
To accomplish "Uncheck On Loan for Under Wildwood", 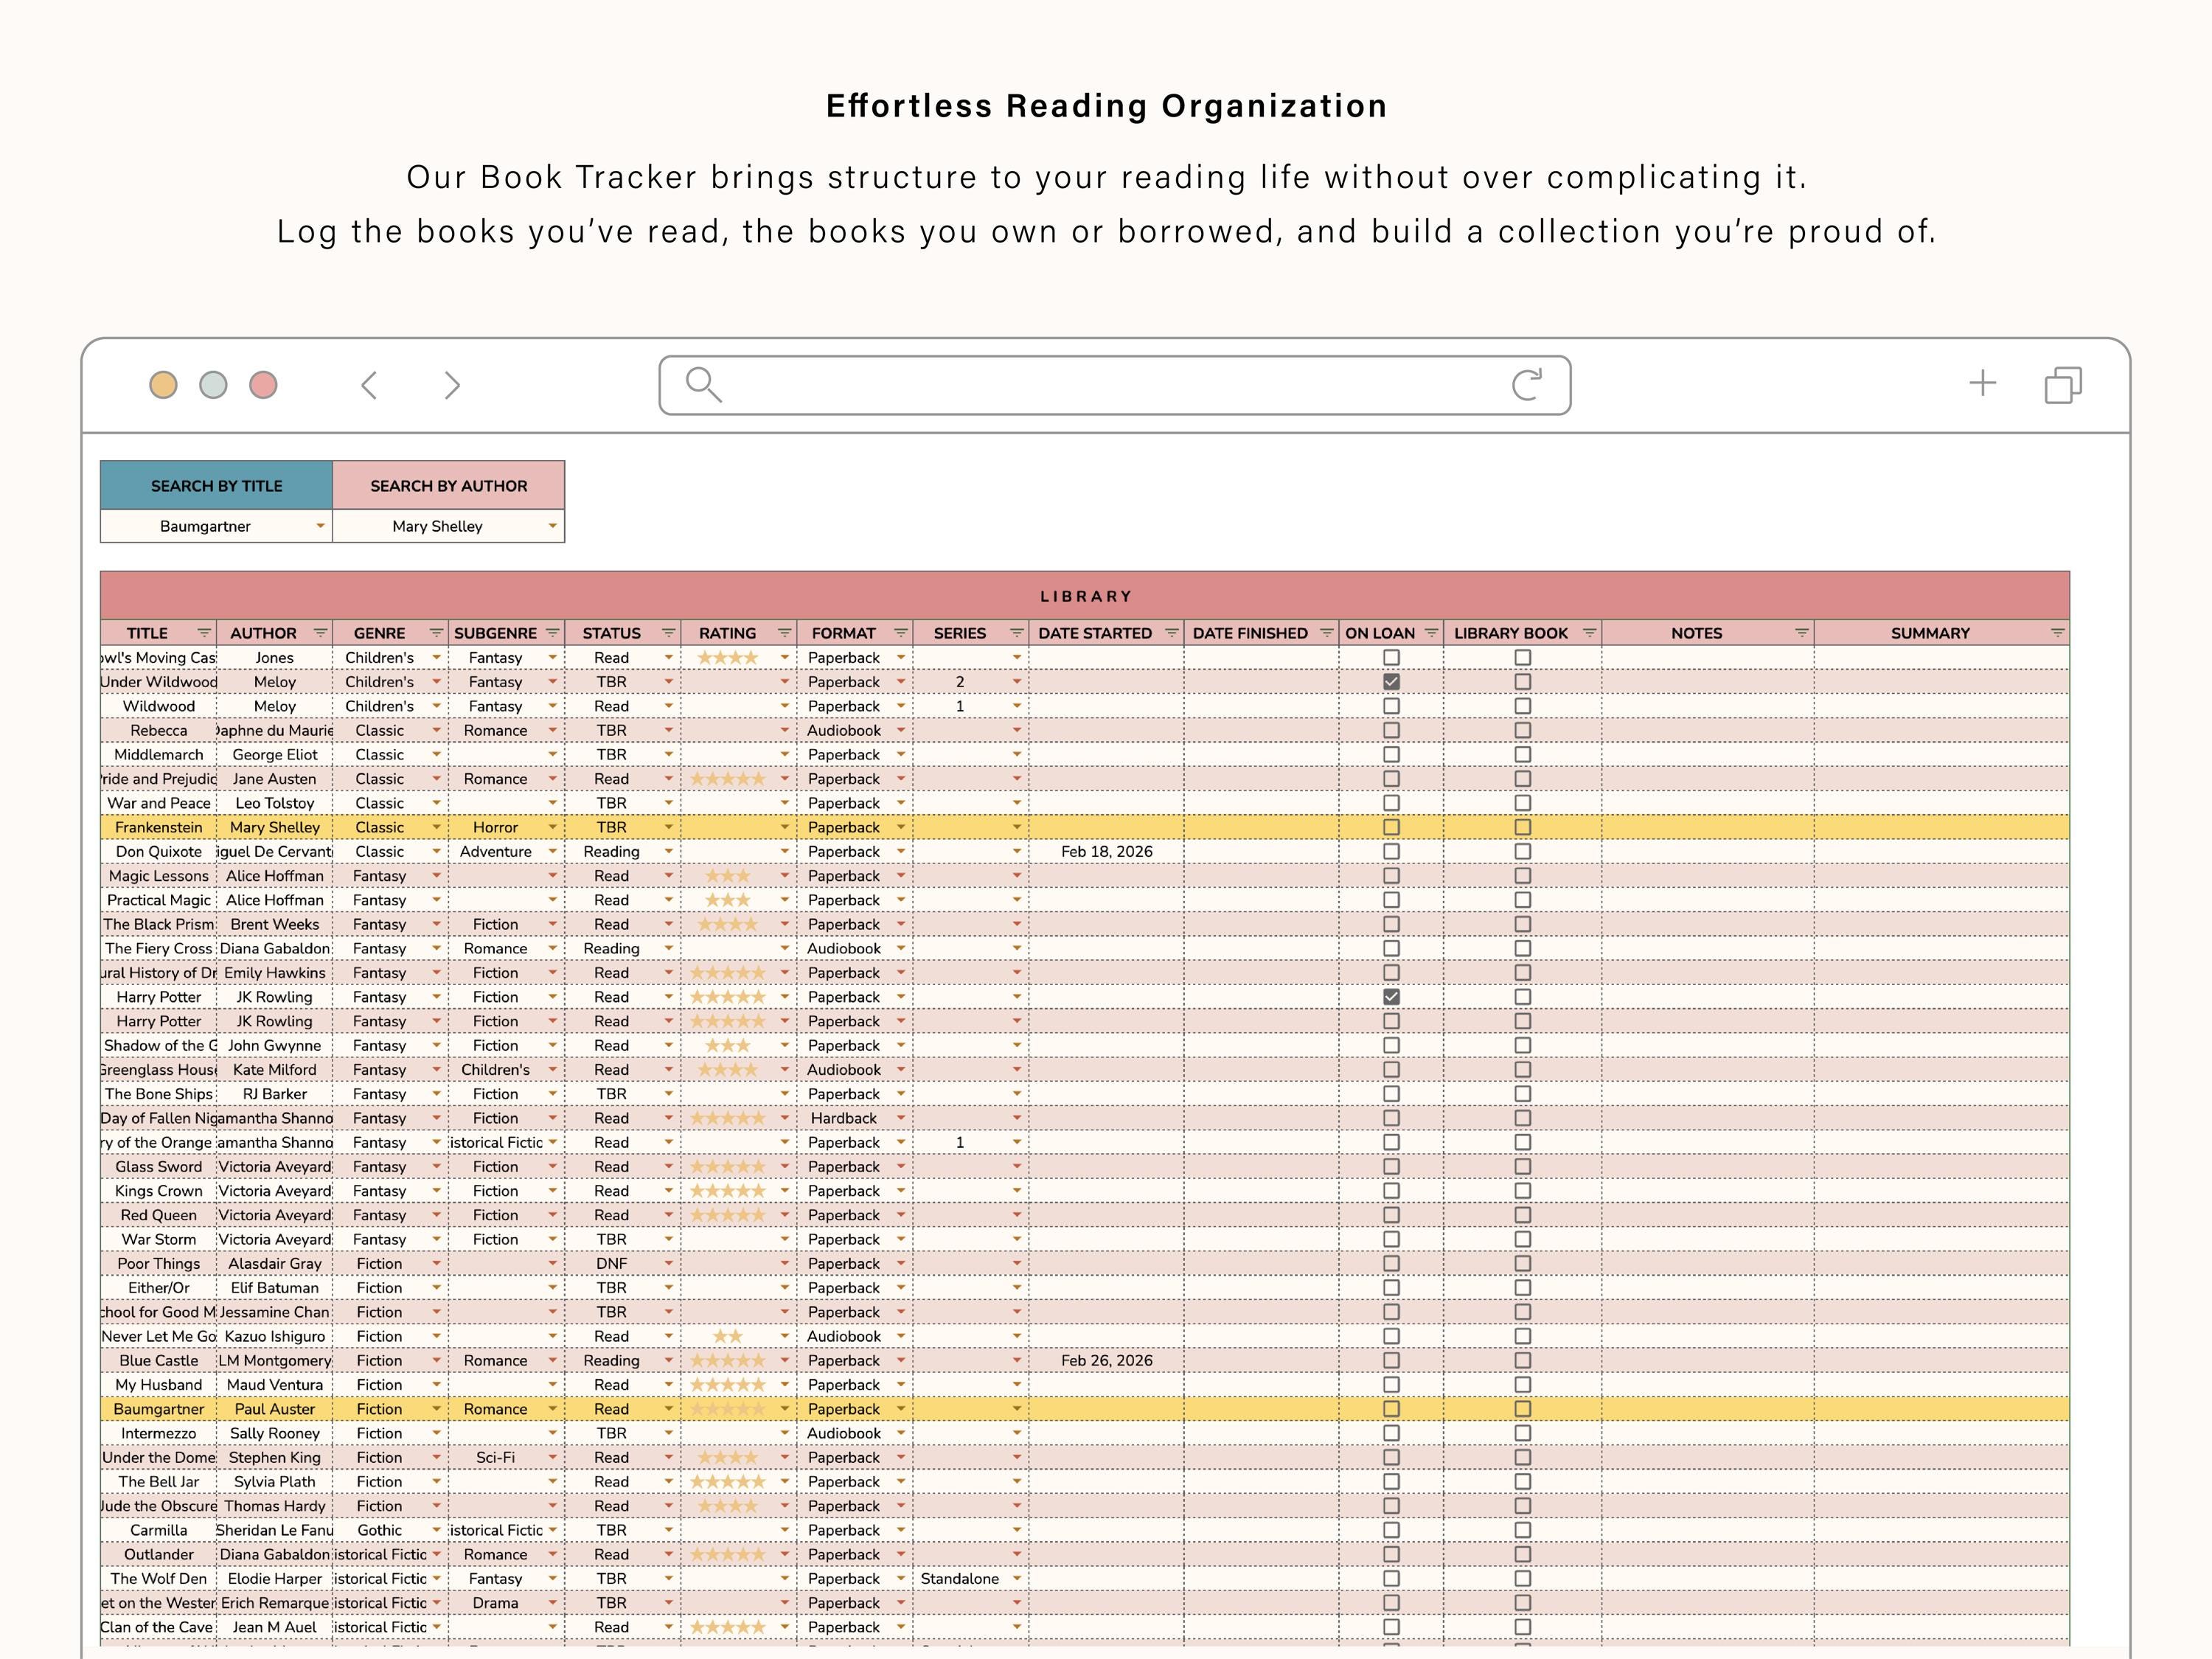I will (x=1391, y=682).
